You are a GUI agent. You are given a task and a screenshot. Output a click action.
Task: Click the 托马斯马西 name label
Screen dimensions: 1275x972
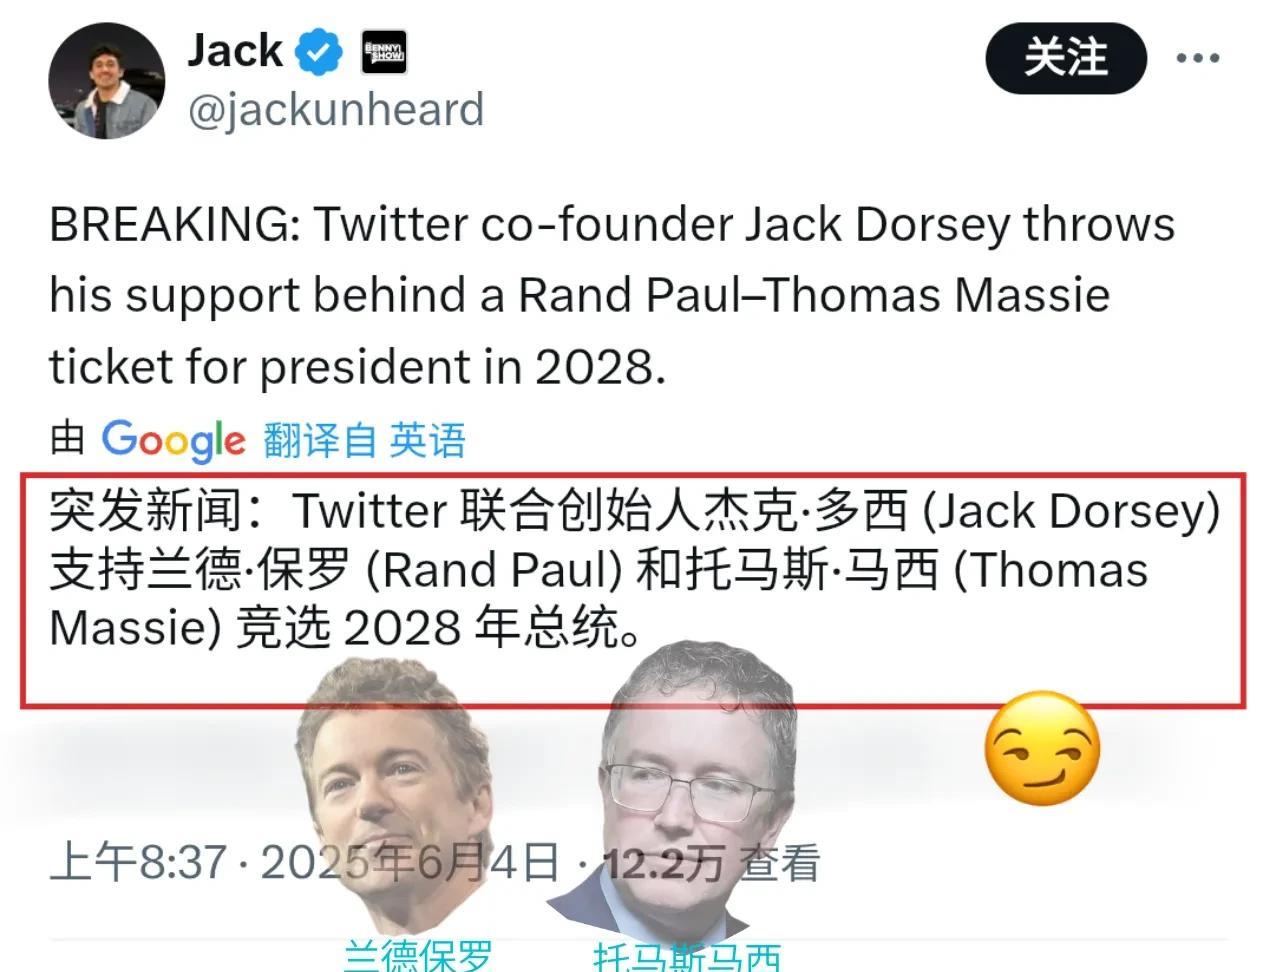(687, 957)
